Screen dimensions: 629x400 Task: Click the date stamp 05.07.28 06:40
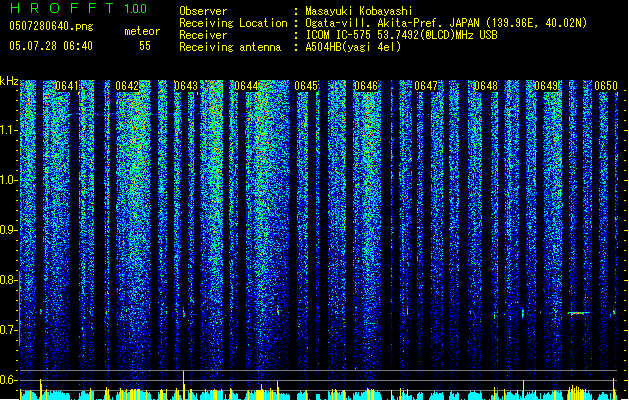tap(51, 46)
